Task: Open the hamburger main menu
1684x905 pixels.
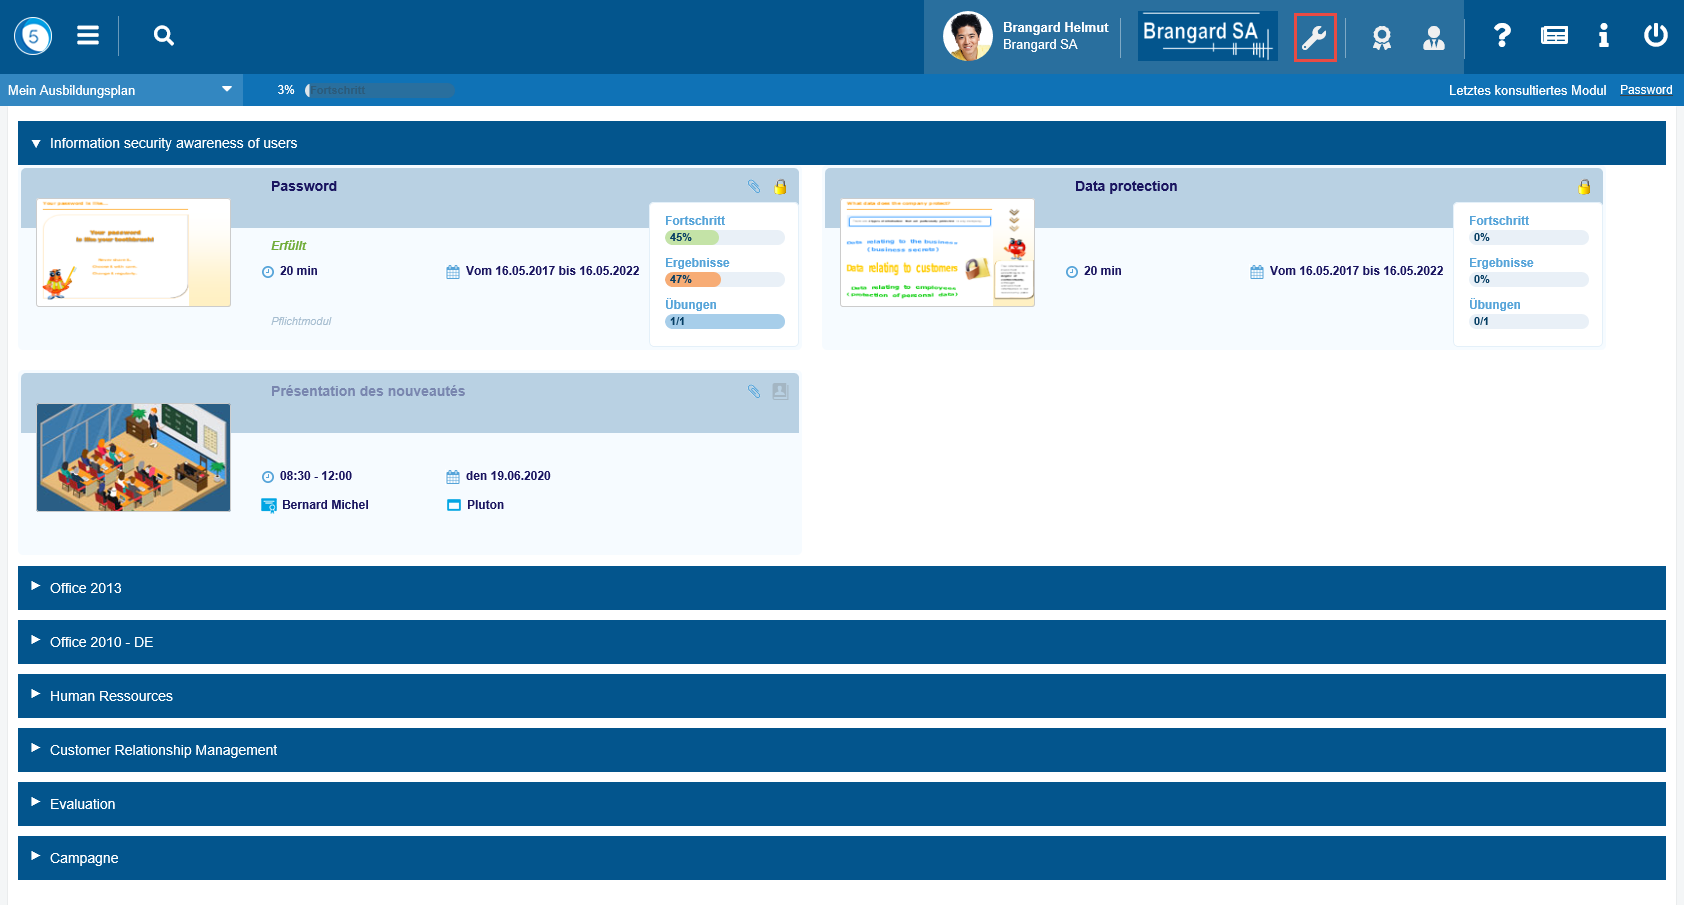Action: 88,36
